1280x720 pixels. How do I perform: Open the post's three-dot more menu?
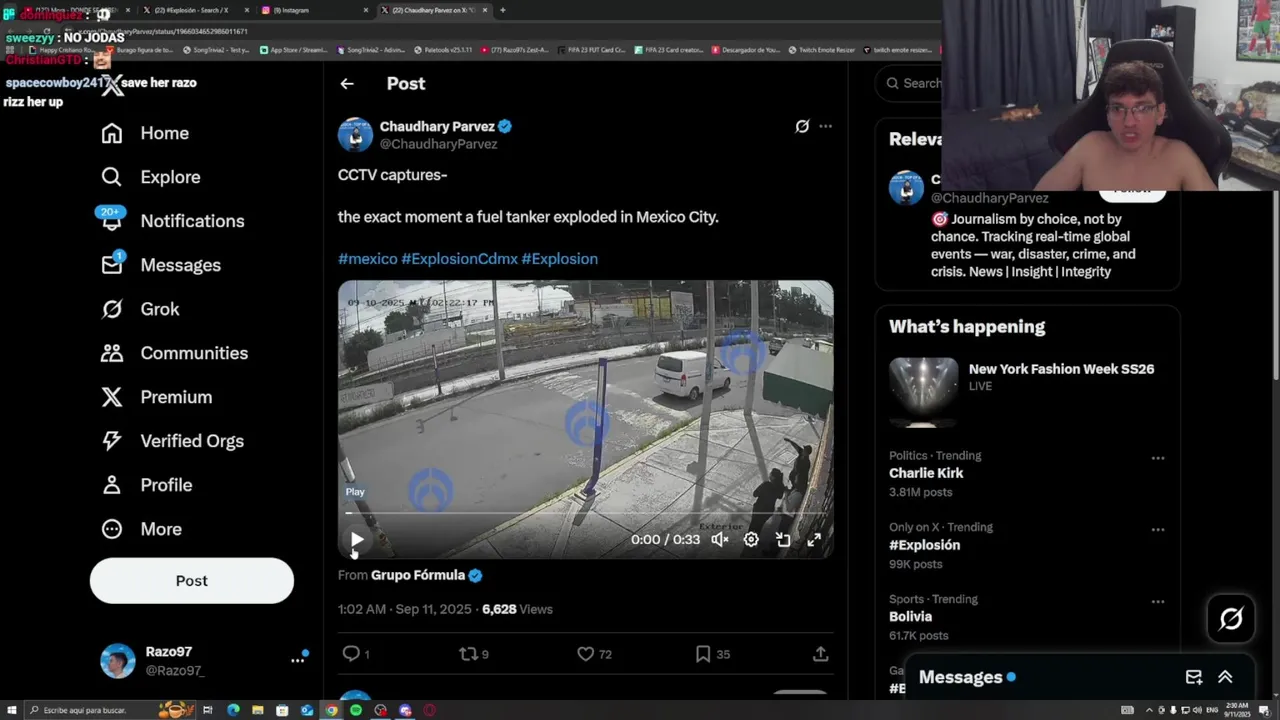825,126
